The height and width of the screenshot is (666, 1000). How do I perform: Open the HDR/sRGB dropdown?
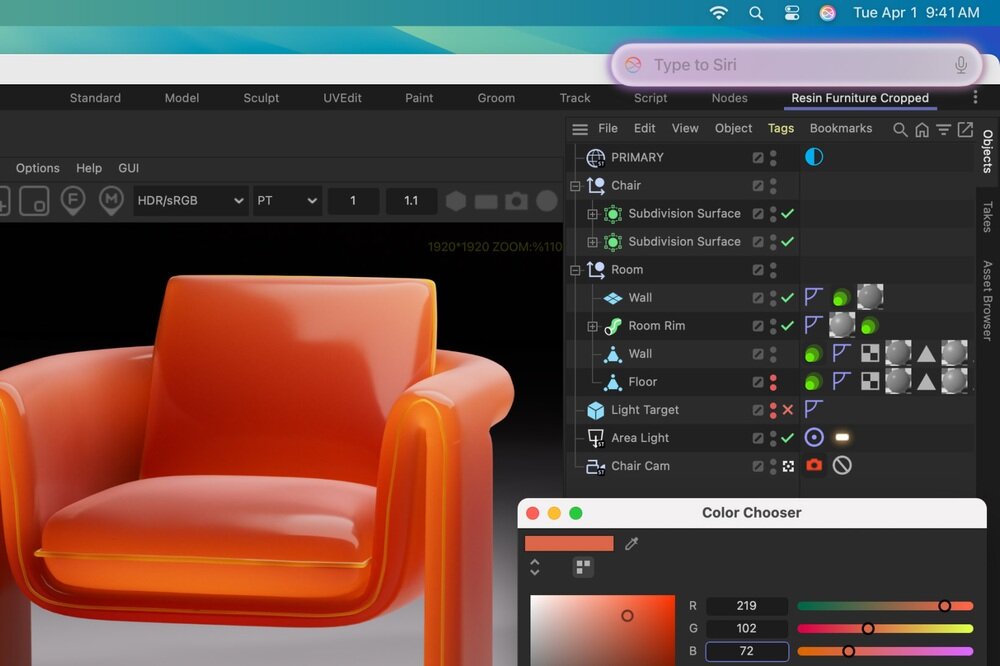pos(190,200)
